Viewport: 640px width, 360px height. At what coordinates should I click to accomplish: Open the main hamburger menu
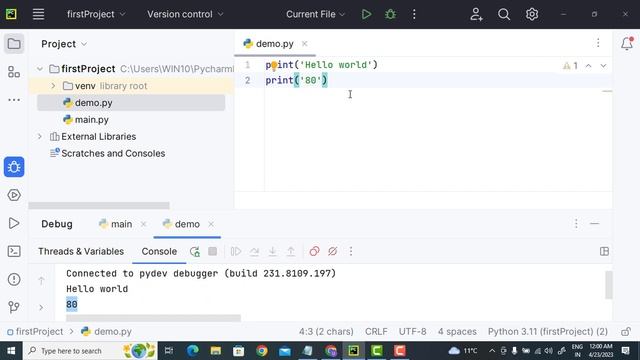pos(38,14)
